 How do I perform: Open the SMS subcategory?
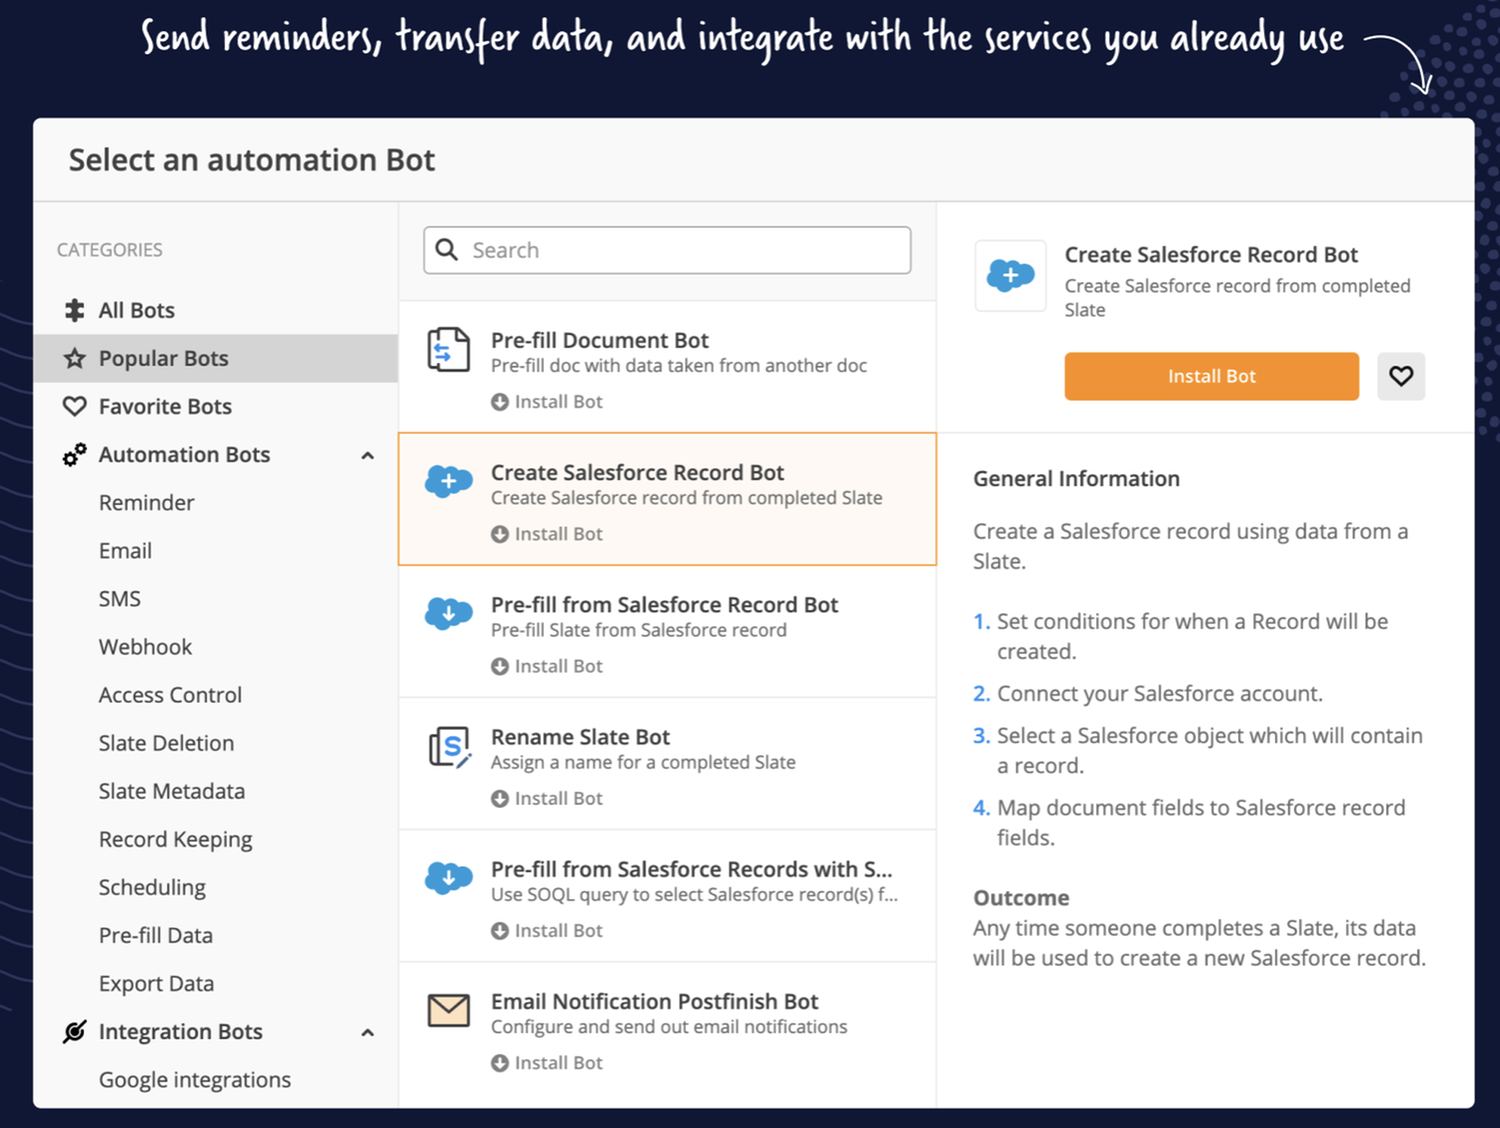coord(119,599)
